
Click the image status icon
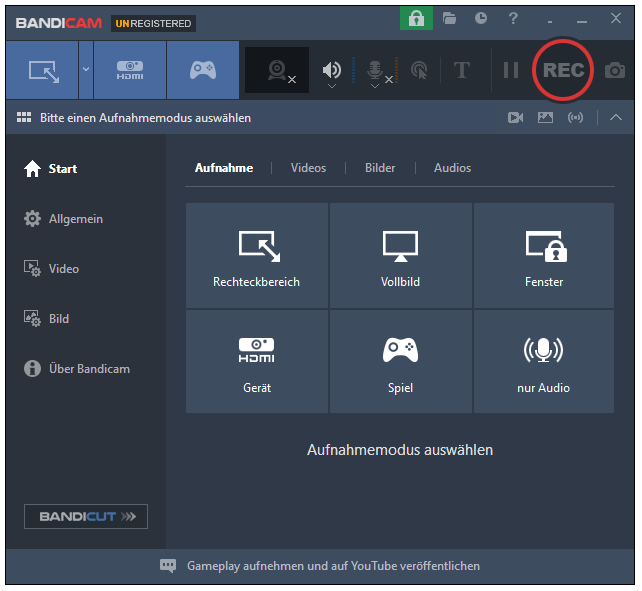coord(545,118)
